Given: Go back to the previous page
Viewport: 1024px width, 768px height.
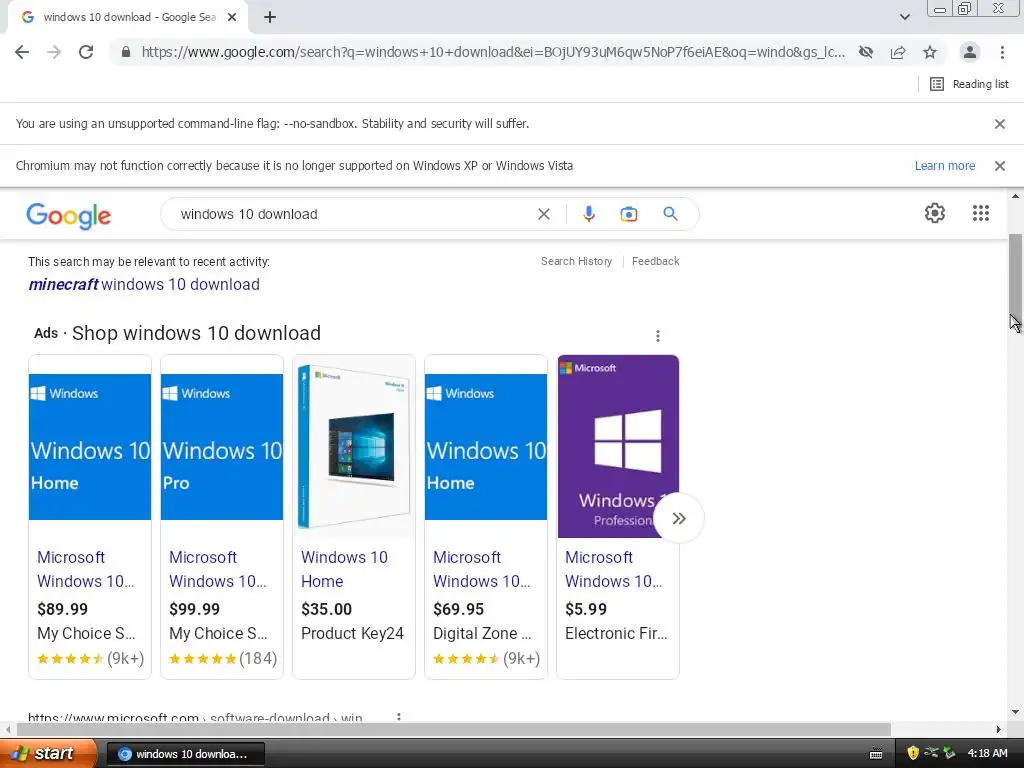Looking at the screenshot, I should tap(22, 52).
